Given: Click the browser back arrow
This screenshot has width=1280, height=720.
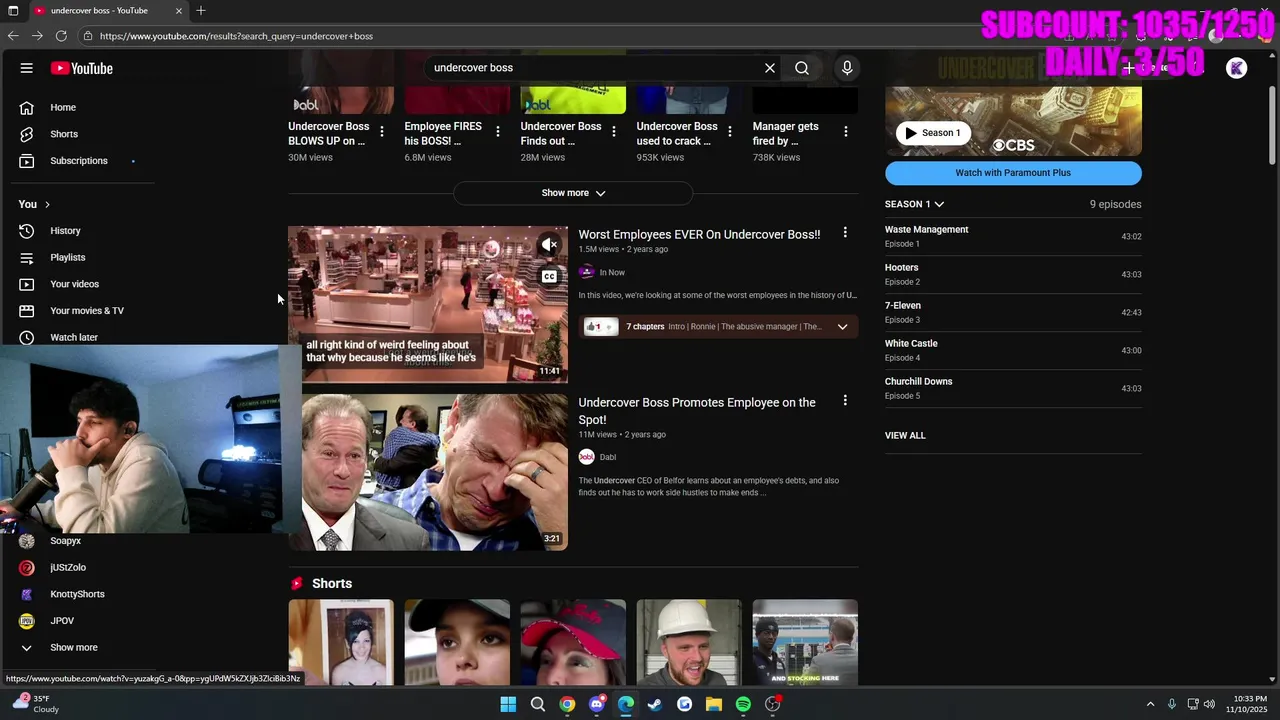Looking at the screenshot, I should coord(13,36).
